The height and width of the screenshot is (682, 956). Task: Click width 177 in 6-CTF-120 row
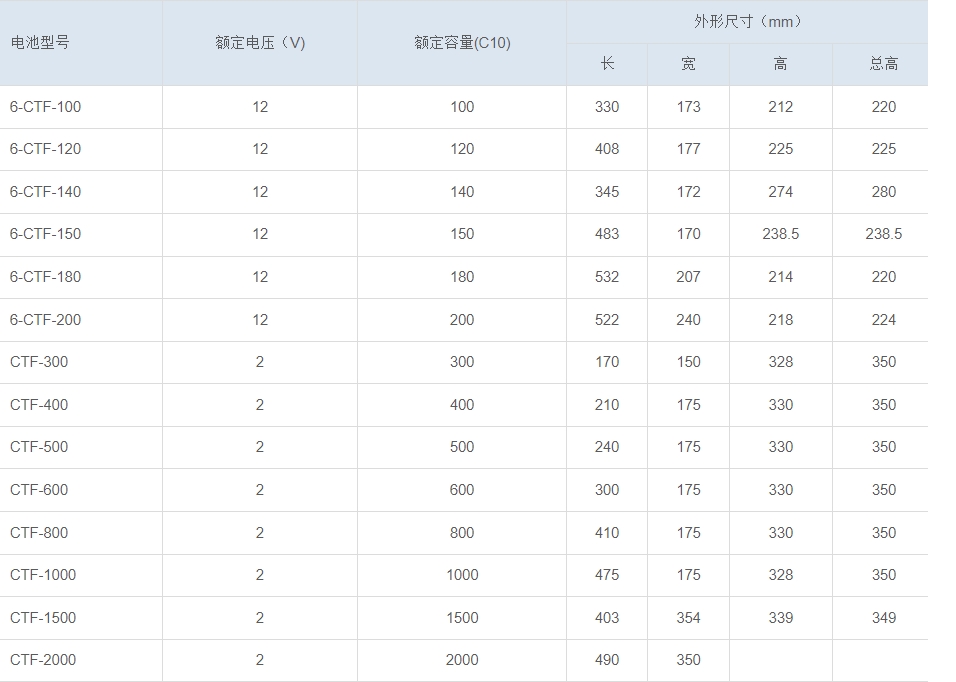tap(688, 149)
